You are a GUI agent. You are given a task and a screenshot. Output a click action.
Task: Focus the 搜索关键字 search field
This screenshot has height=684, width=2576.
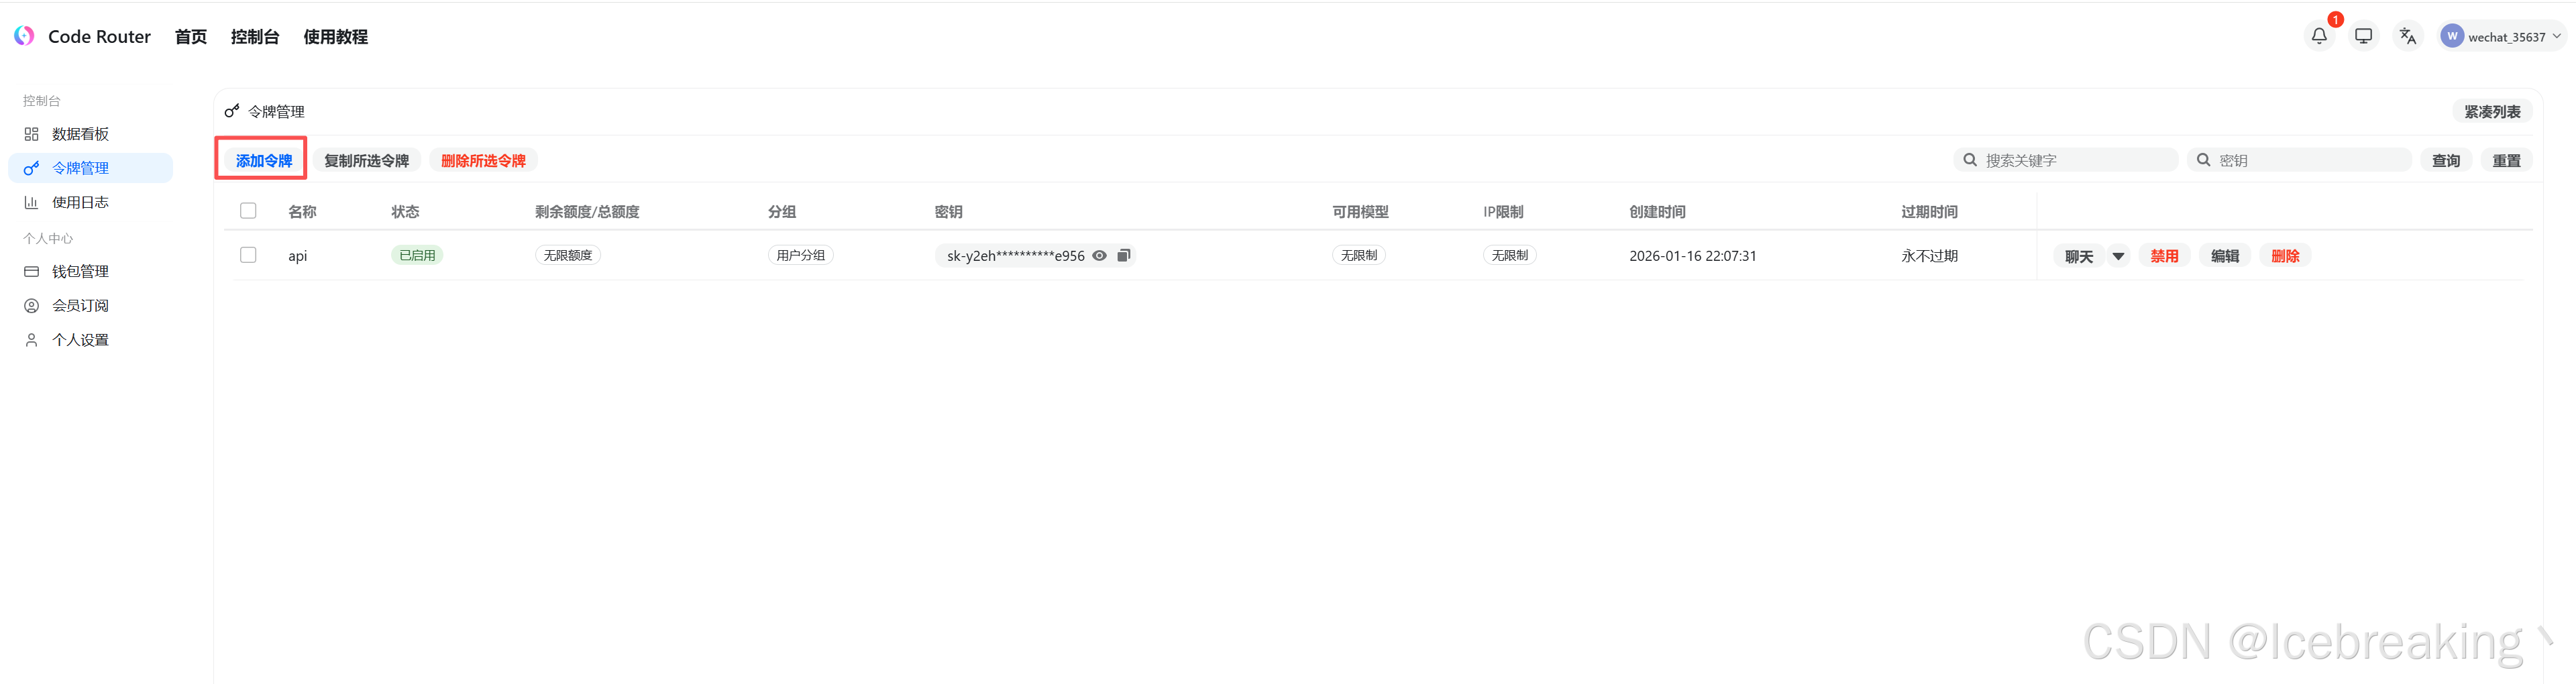click(x=2066, y=160)
